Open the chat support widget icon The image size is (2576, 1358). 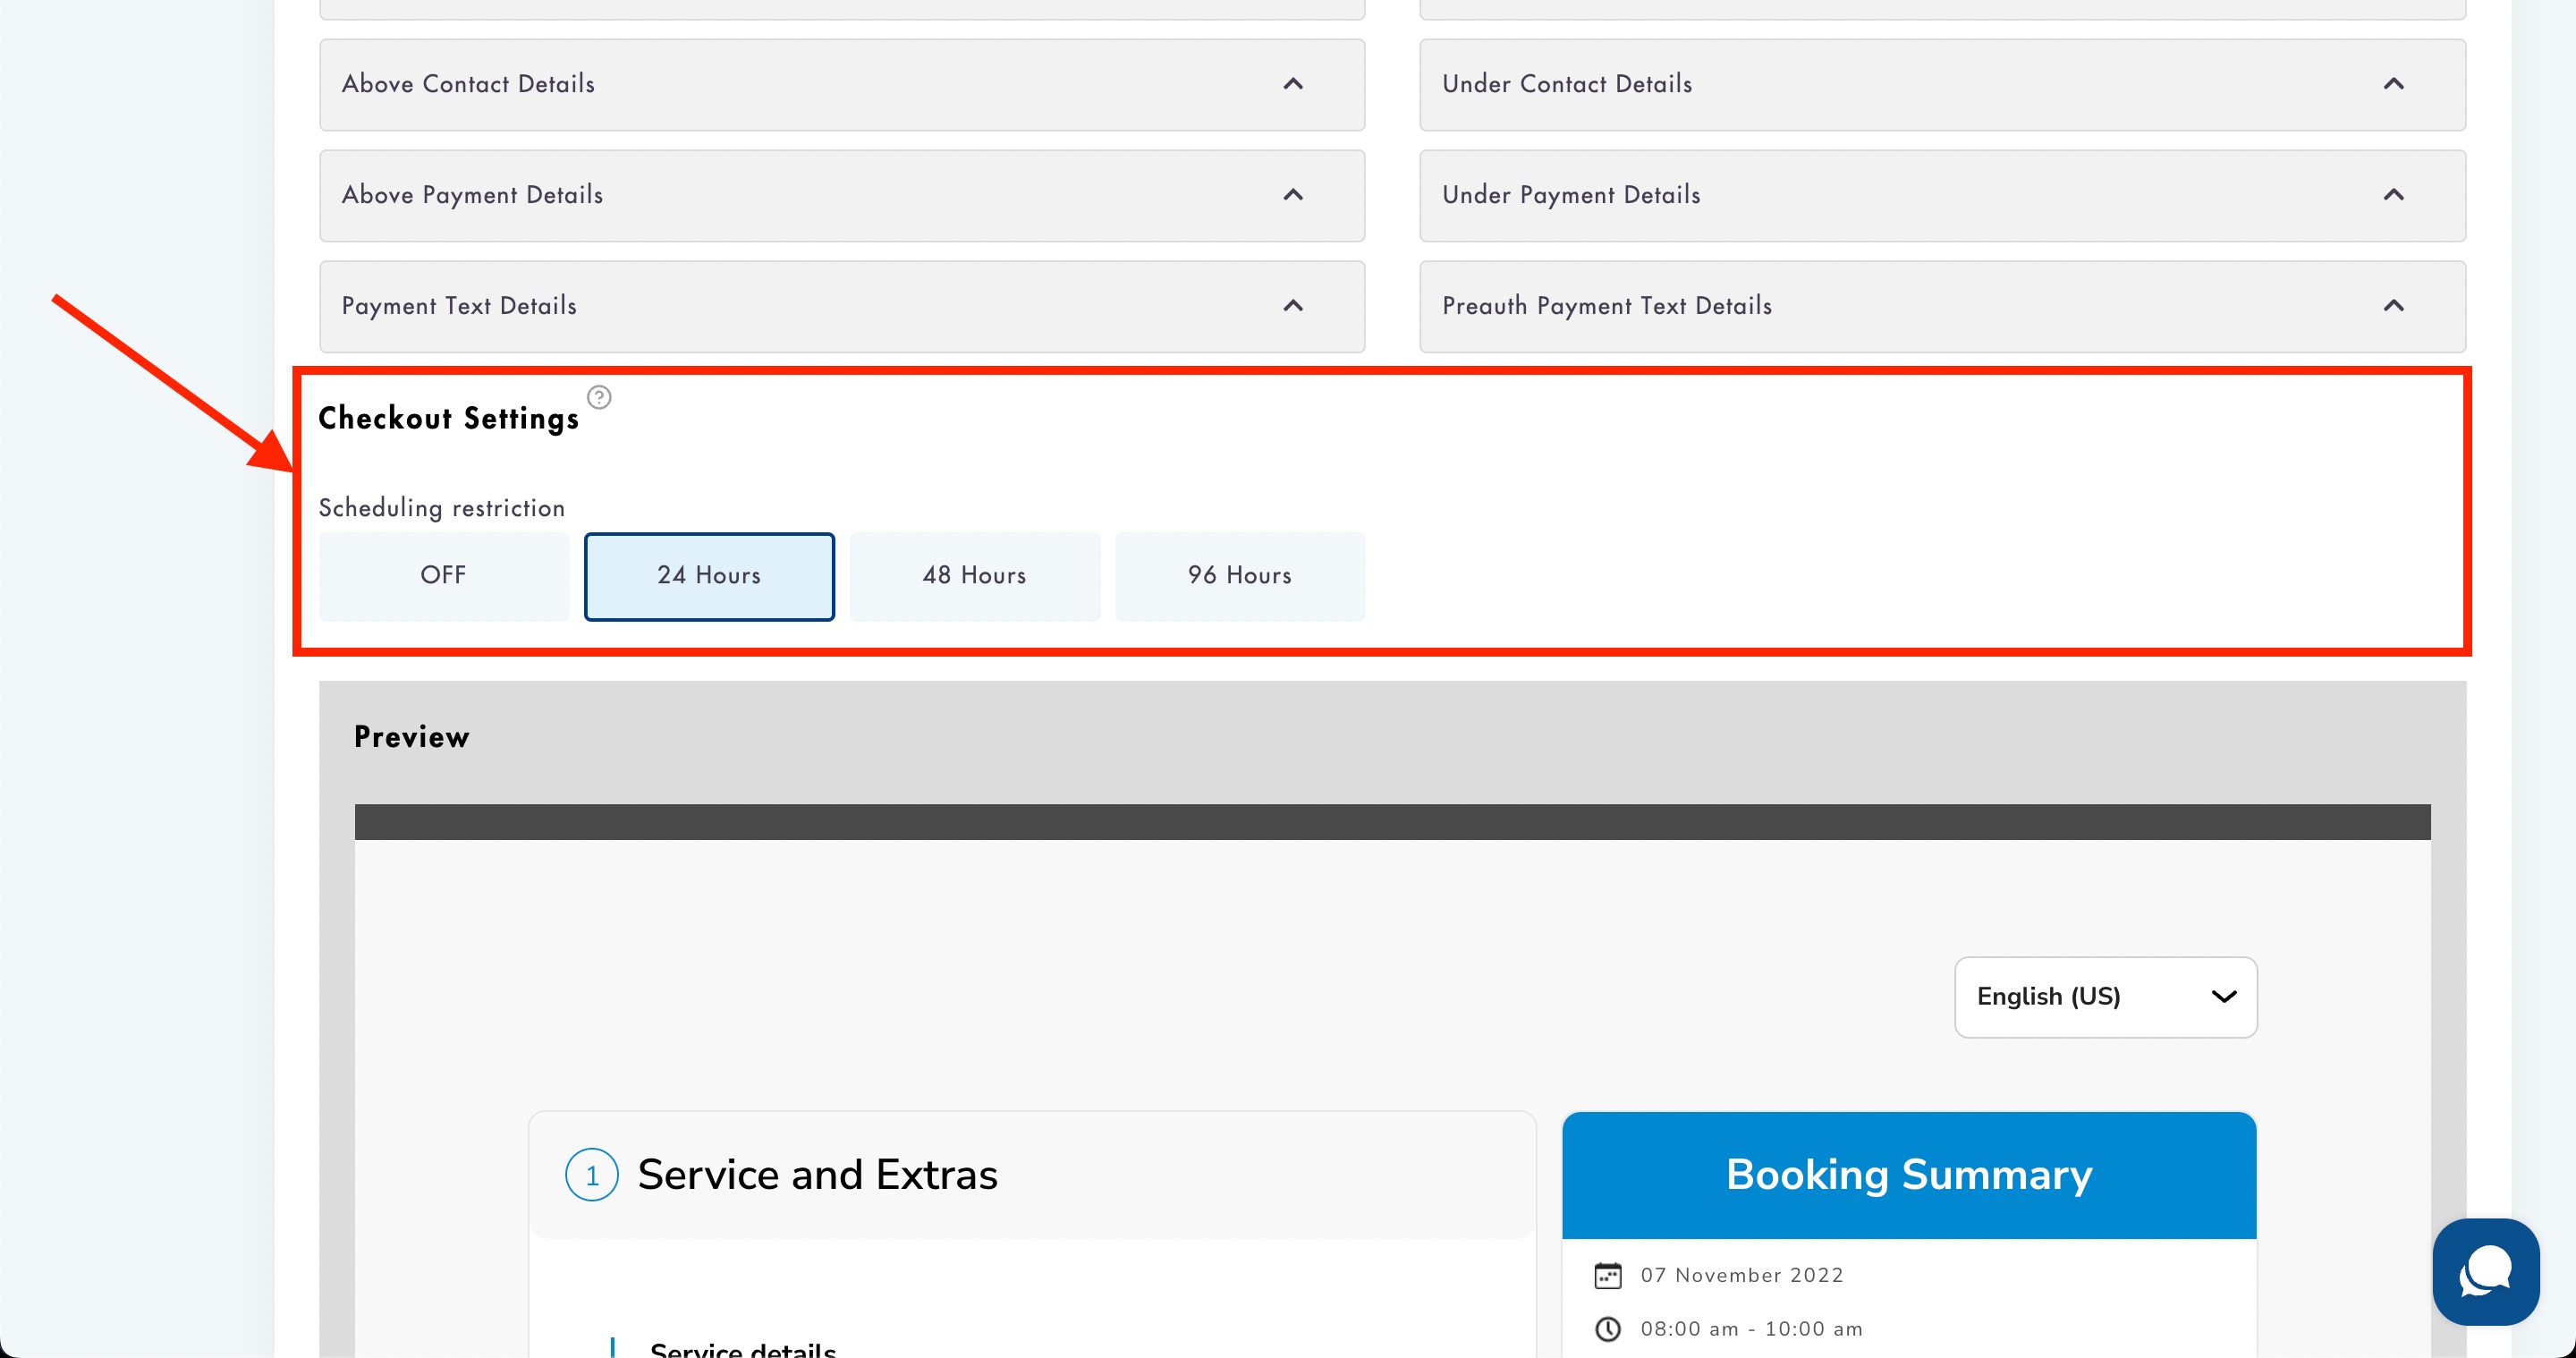click(x=2486, y=1272)
